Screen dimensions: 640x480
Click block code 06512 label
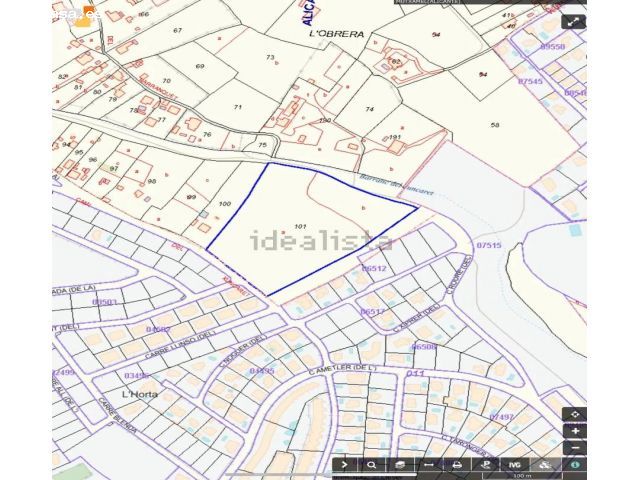point(373,268)
